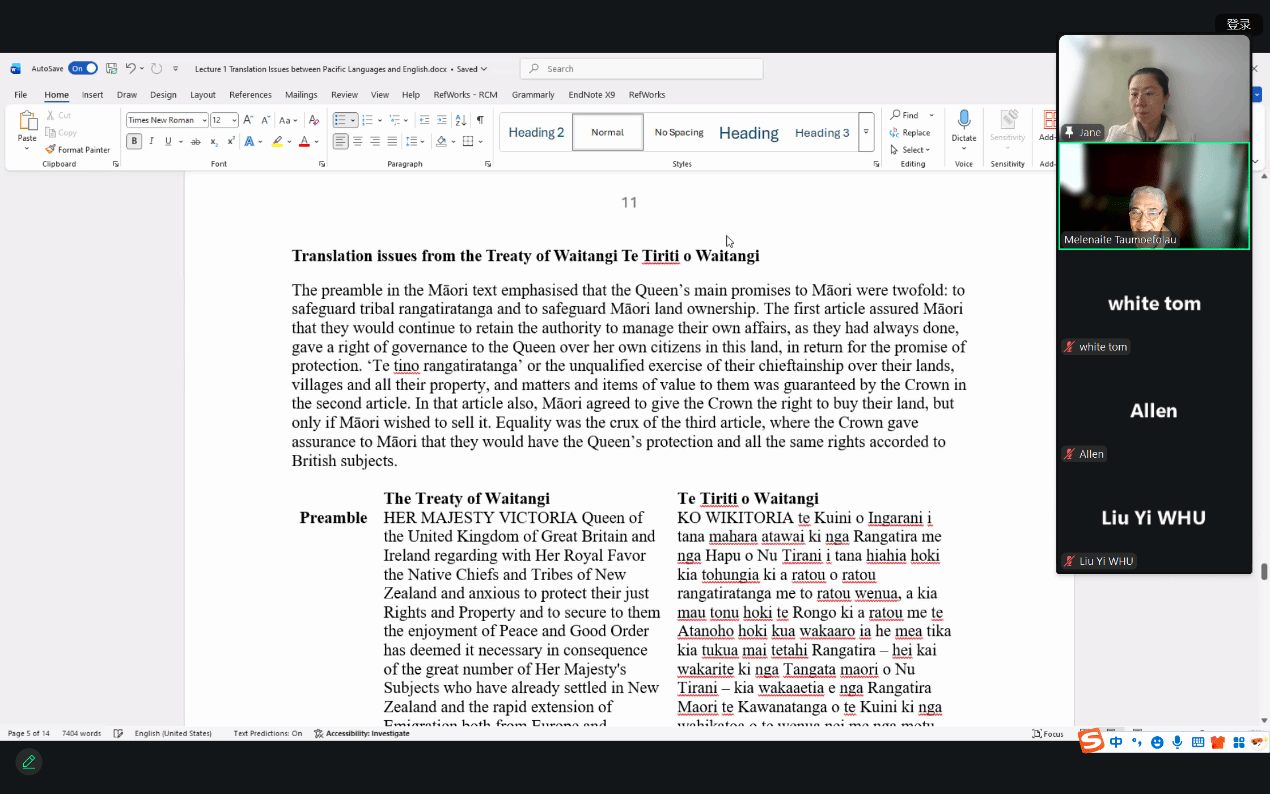Click the Save icon in the title bar
Viewport: 1270px width, 794px height.
click(111, 69)
